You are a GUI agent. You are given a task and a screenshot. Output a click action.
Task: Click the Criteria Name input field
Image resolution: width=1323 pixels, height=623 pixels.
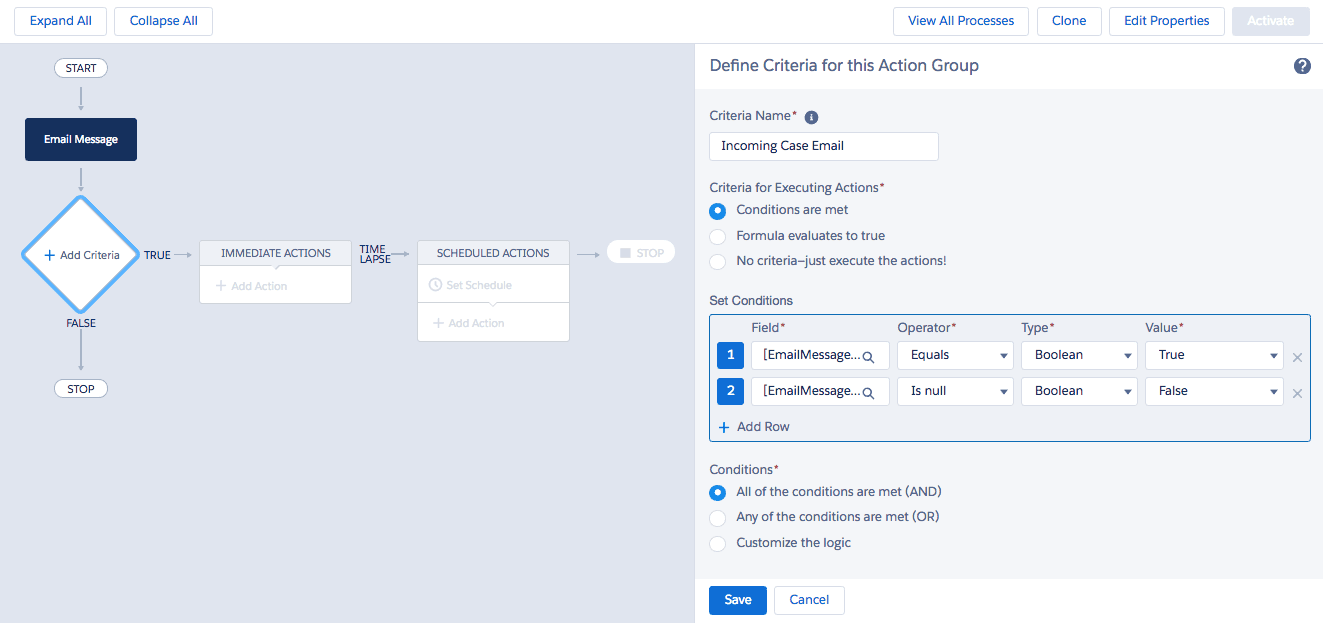823,146
